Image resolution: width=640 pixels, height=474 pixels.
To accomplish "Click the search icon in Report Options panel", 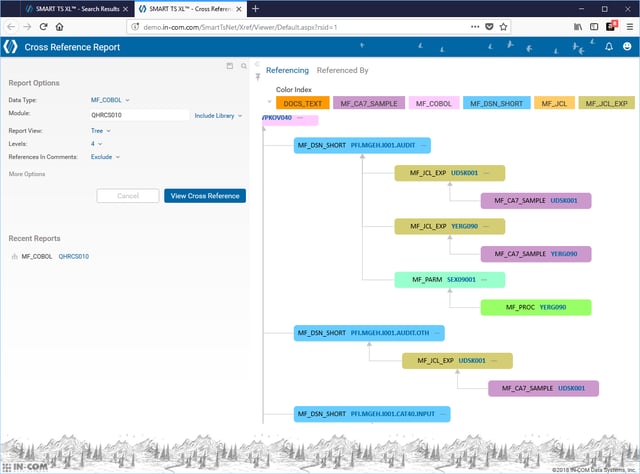I will 244,66.
